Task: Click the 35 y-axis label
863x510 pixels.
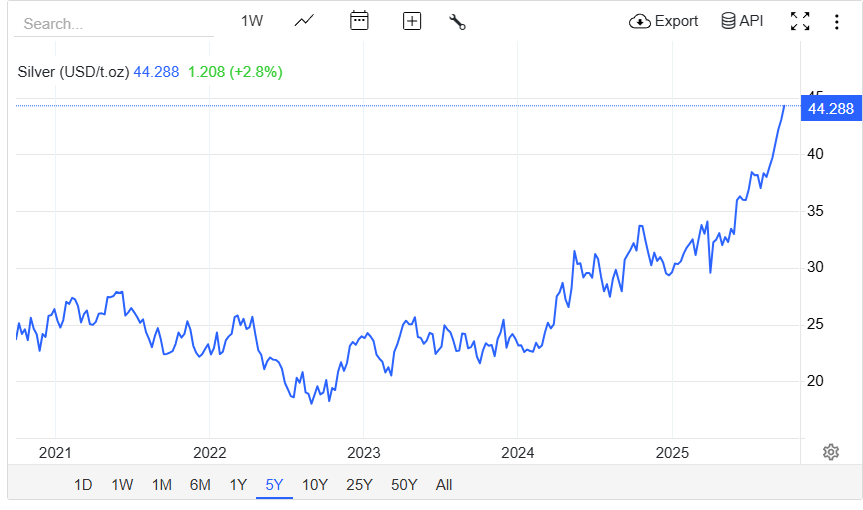Action: tap(815, 211)
